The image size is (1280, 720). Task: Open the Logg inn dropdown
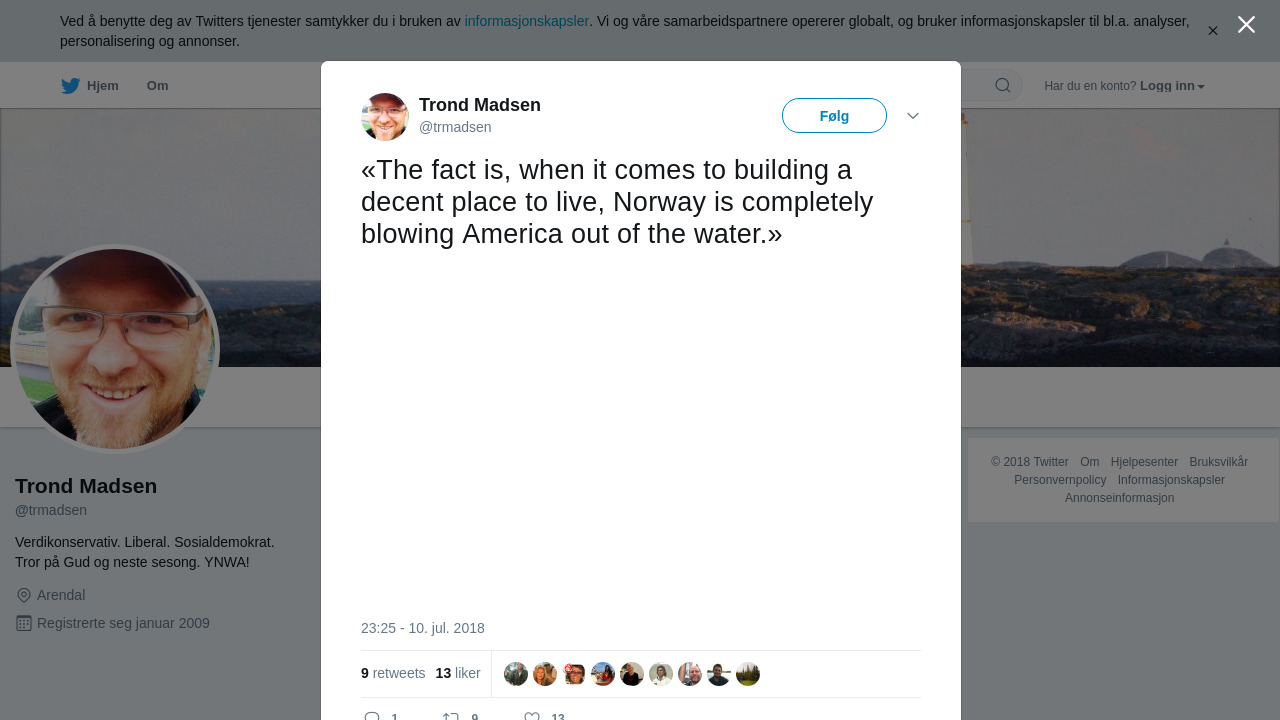pos(1172,86)
